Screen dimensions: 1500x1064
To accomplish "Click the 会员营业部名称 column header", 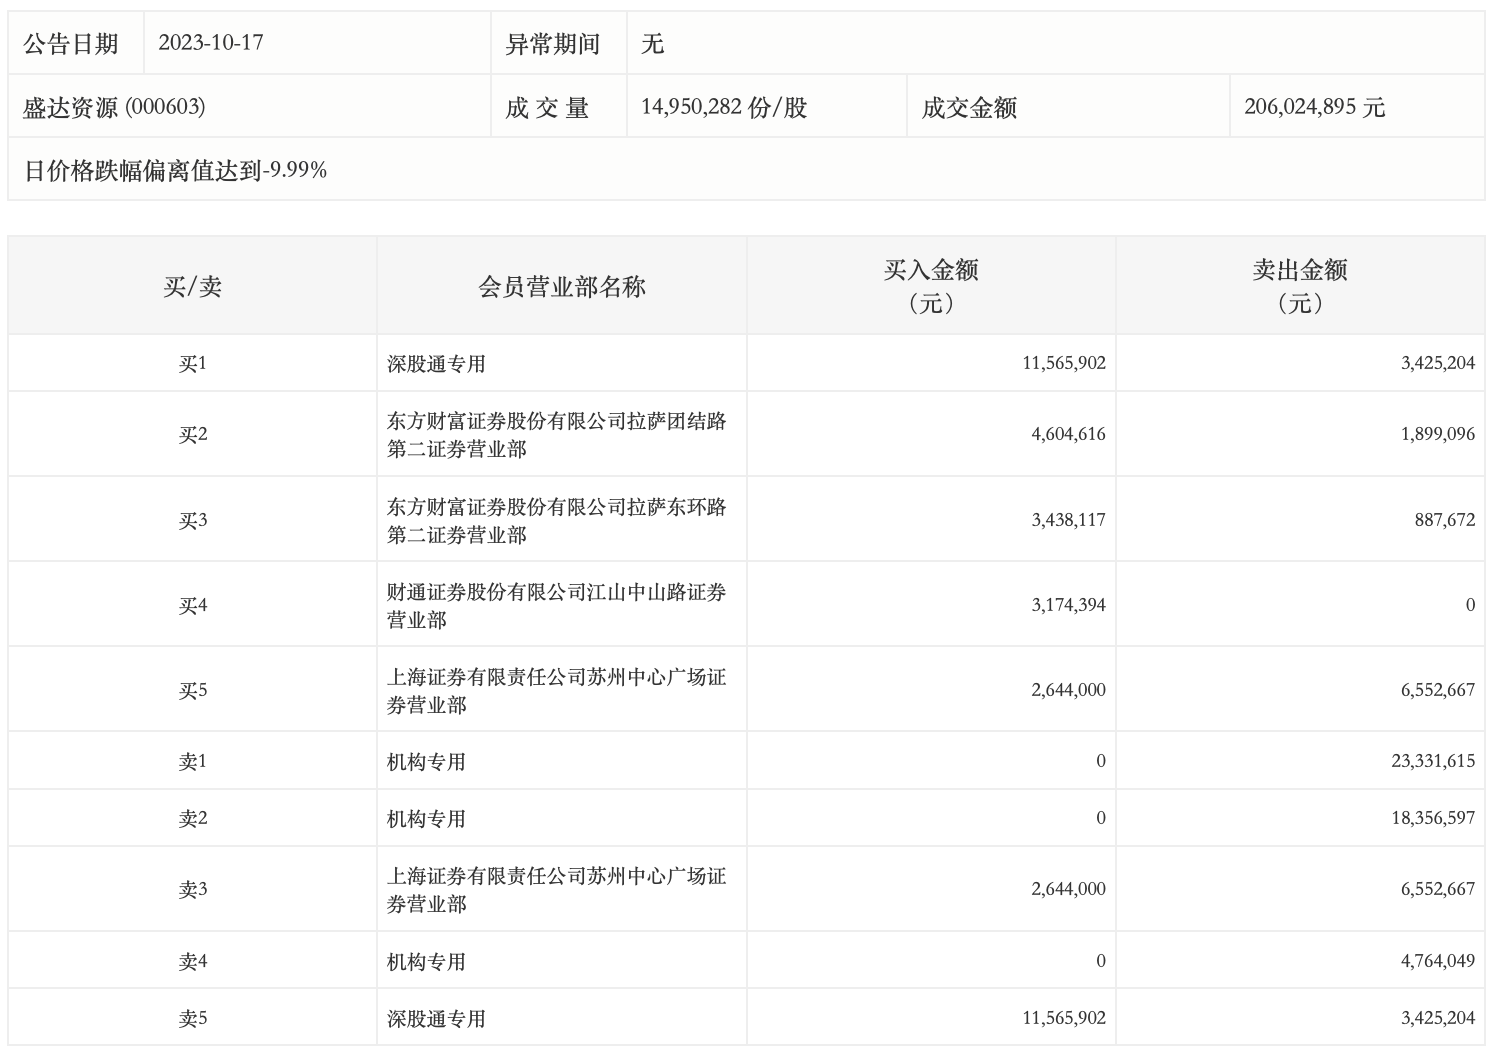I will (562, 287).
